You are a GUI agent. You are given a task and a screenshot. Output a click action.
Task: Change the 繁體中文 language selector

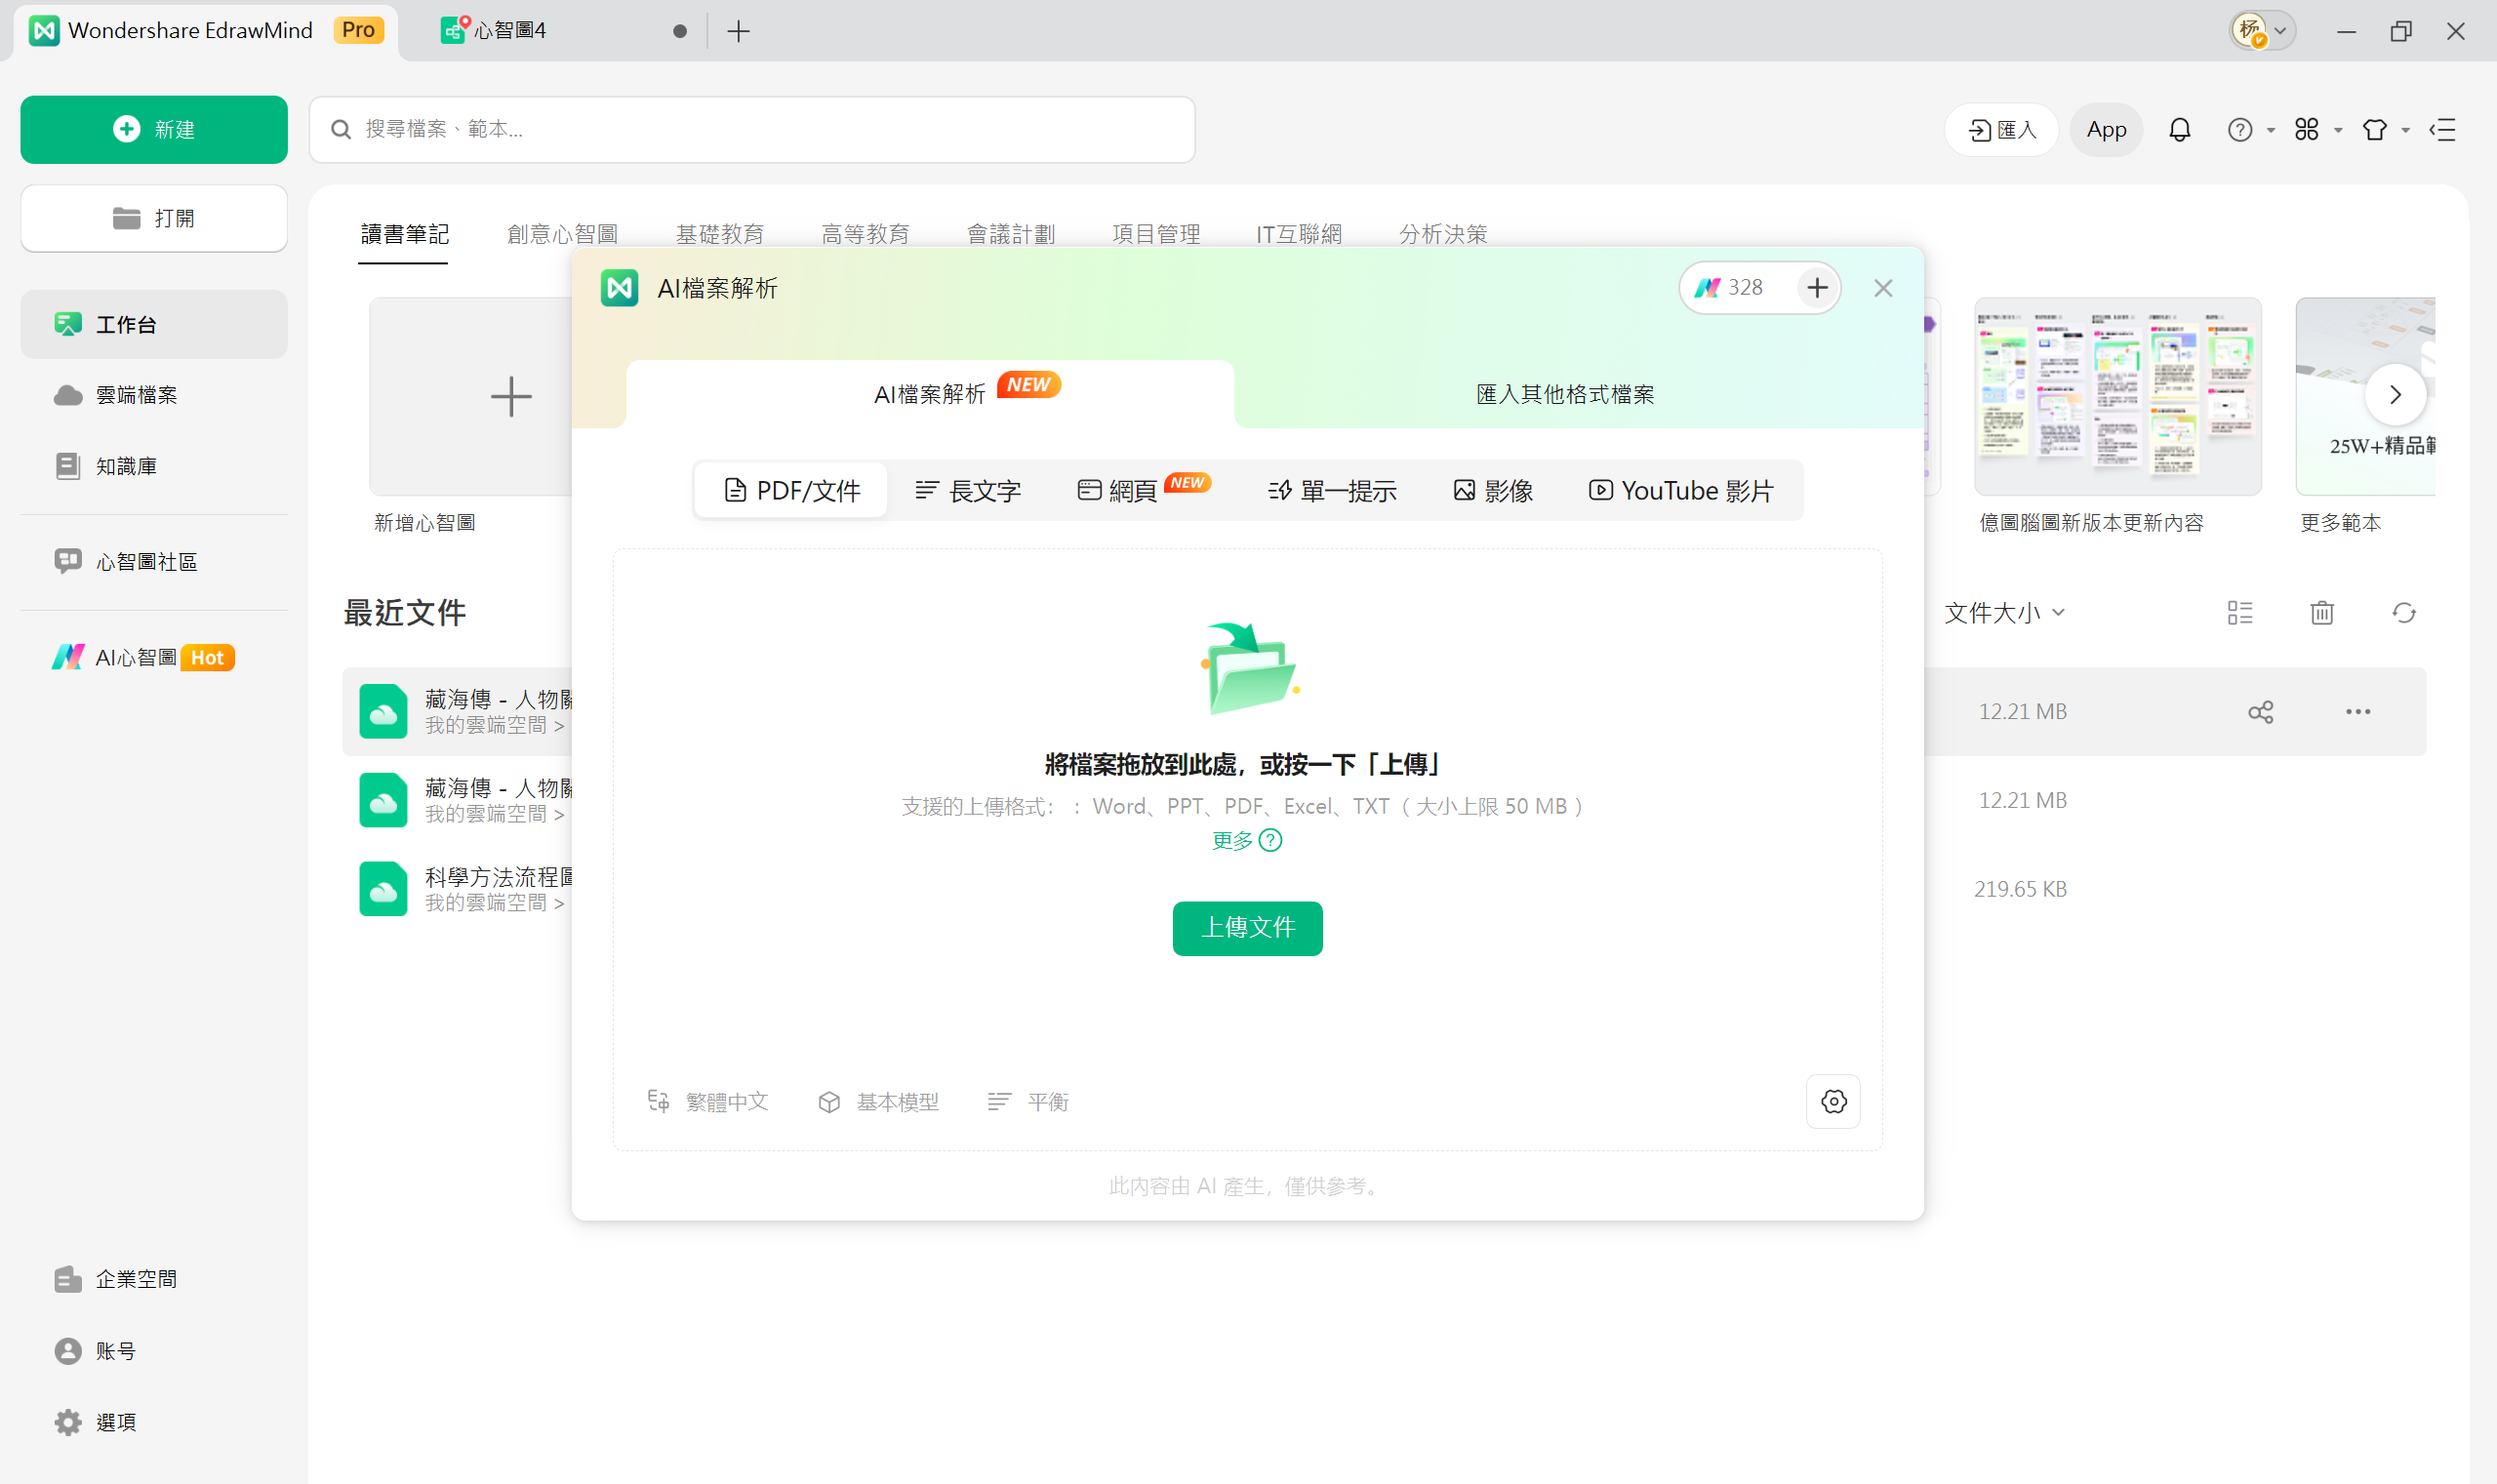[709, 1101]
